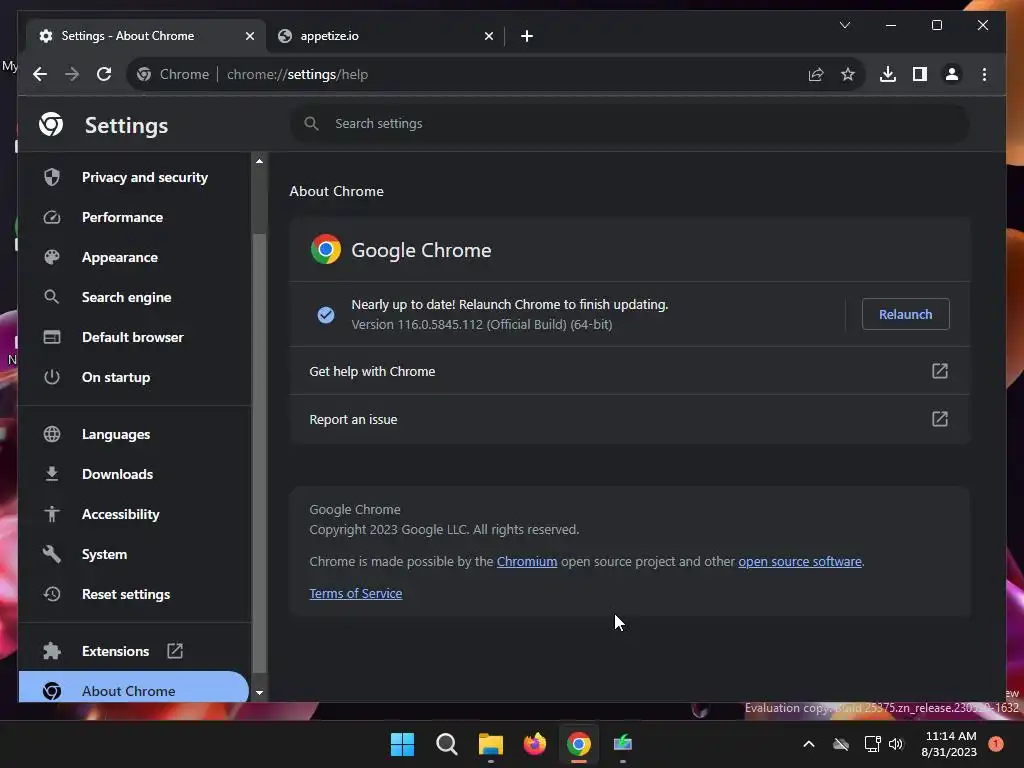
Task: Open Windows taskbar search
Action: [x=447, y=744]
